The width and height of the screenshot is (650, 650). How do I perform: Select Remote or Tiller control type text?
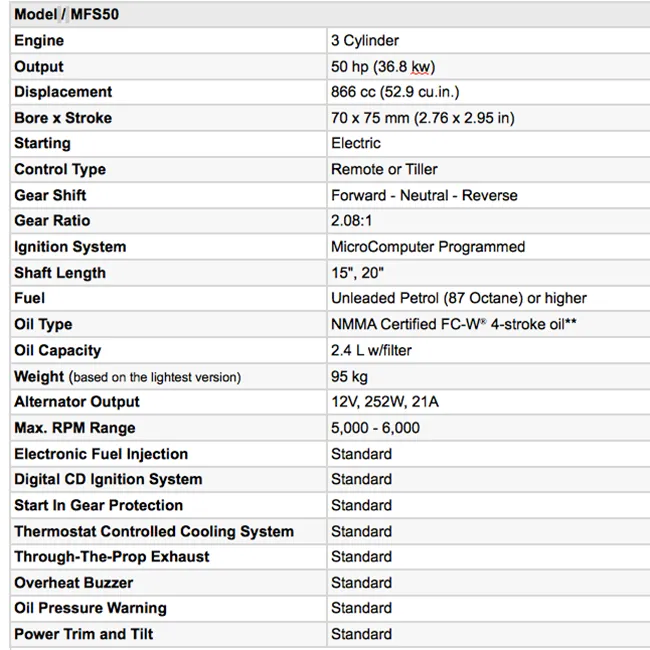pyautogui.click(x=384, y=170)
